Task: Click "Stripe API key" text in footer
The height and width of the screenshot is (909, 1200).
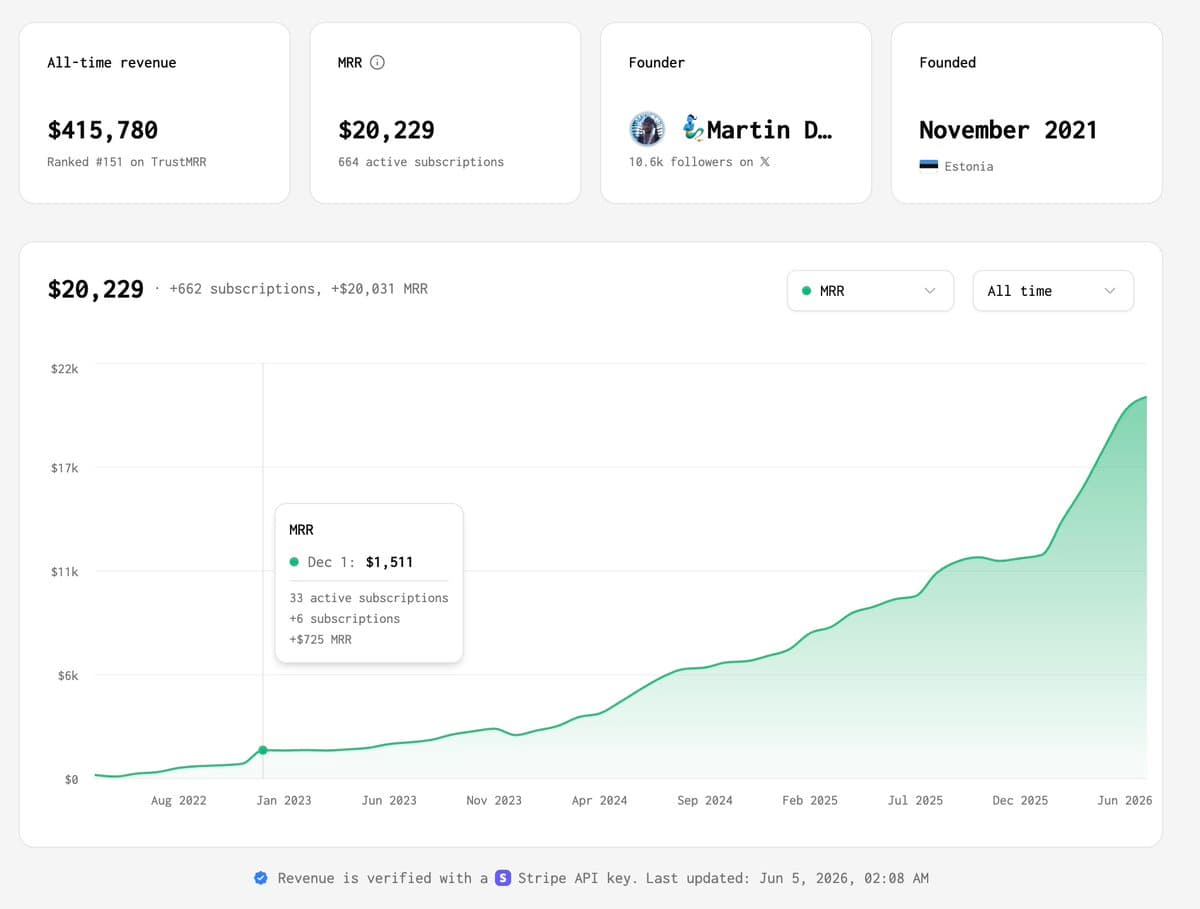Action: click(576, 878)
